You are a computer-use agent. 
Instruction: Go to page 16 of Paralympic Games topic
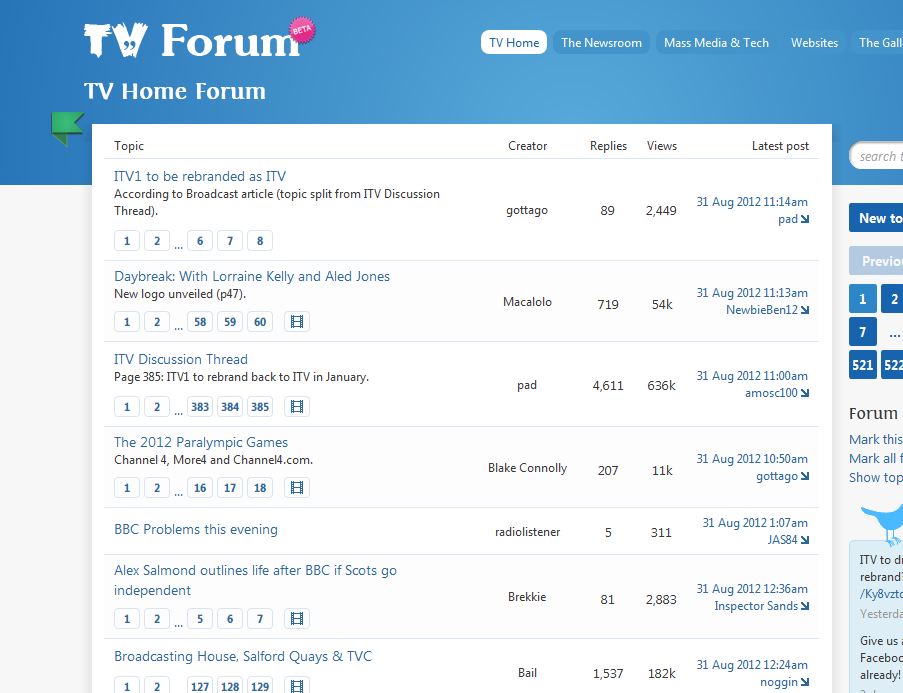coord(200,487)
